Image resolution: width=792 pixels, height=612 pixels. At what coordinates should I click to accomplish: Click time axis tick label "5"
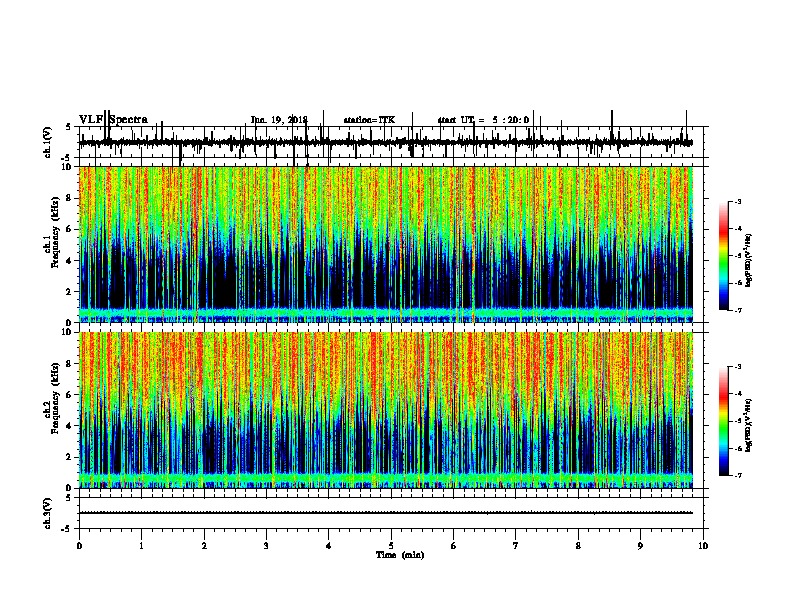coord(391,546)
